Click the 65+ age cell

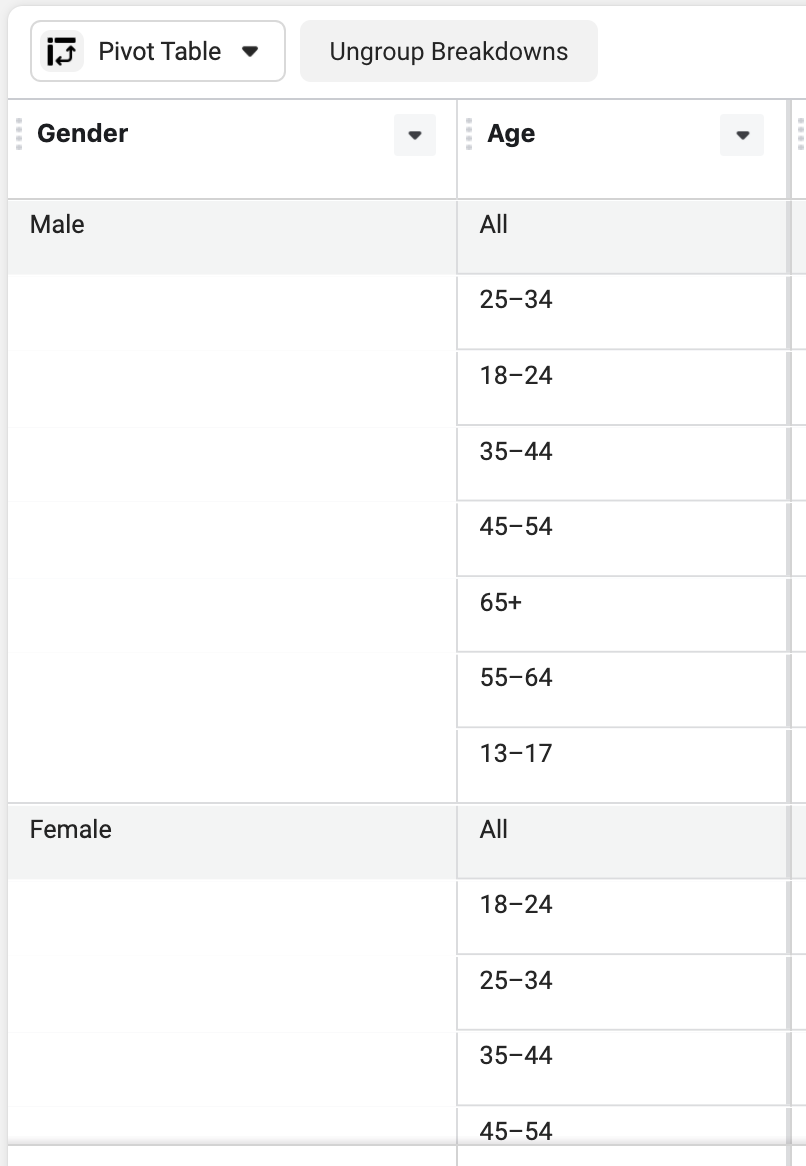(x=501, y=603)
